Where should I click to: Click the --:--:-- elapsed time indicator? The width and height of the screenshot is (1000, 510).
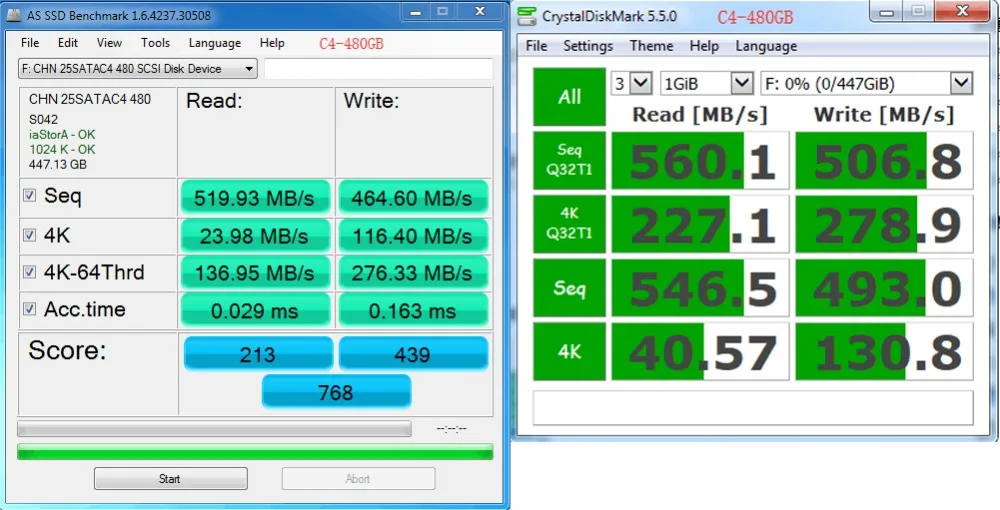tap(452, 429)
